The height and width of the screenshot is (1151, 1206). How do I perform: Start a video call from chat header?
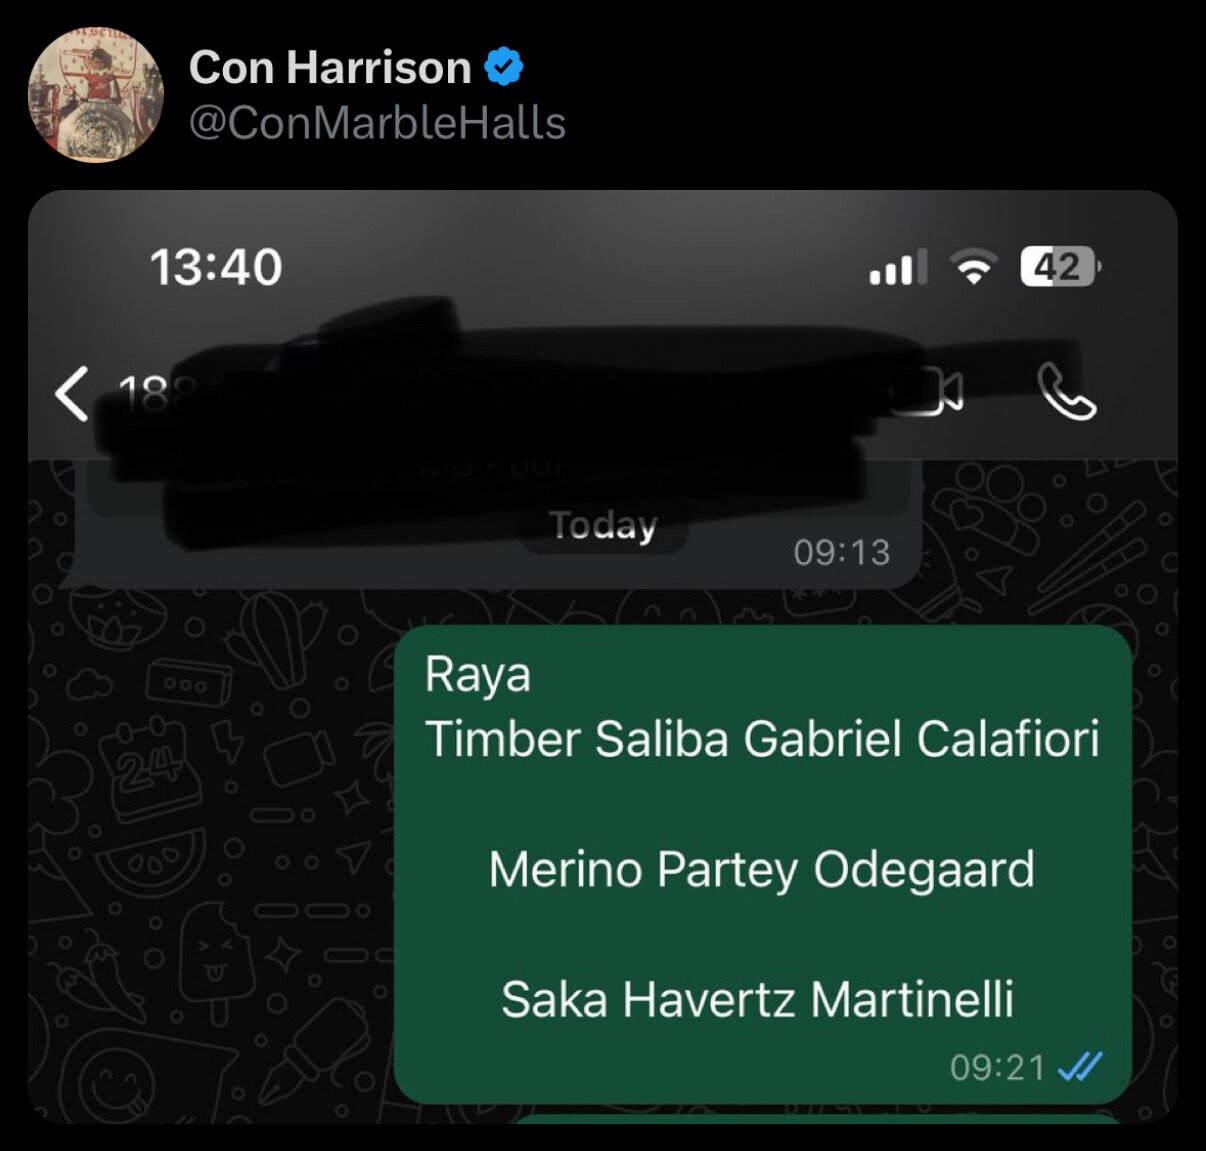click(928, 392)
